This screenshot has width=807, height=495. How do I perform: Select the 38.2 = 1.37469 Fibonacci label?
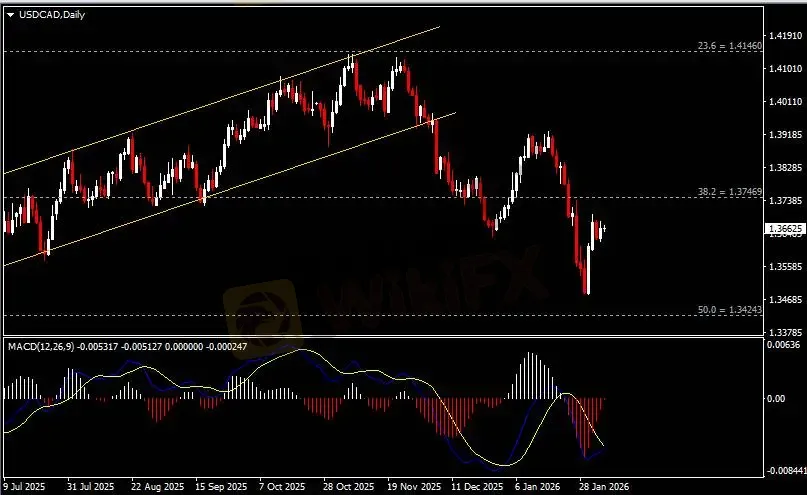click(x=730, y=192)
